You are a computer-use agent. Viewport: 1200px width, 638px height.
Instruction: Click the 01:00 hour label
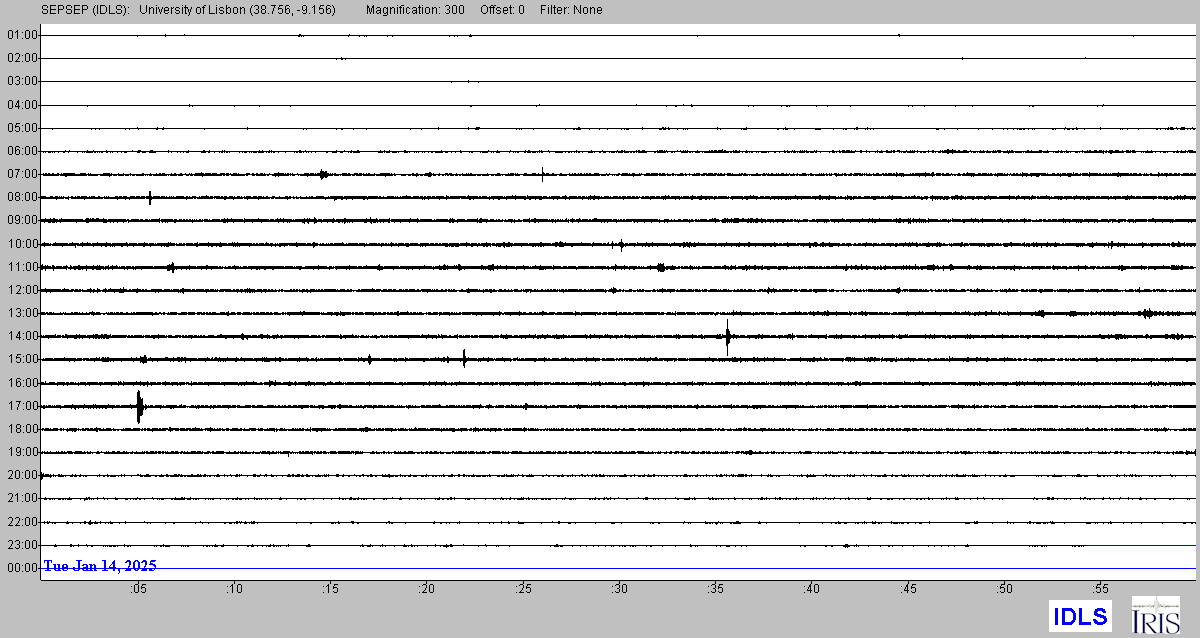pos(22,35)
